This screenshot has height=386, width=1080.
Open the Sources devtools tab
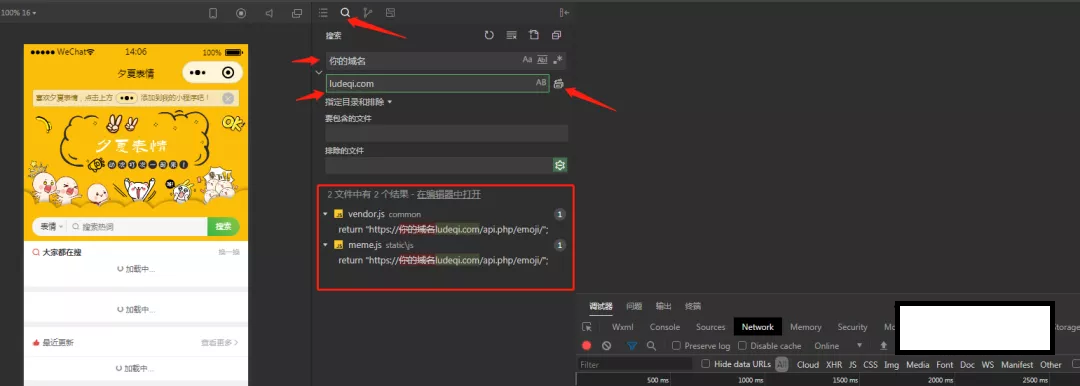coord(711,327)
